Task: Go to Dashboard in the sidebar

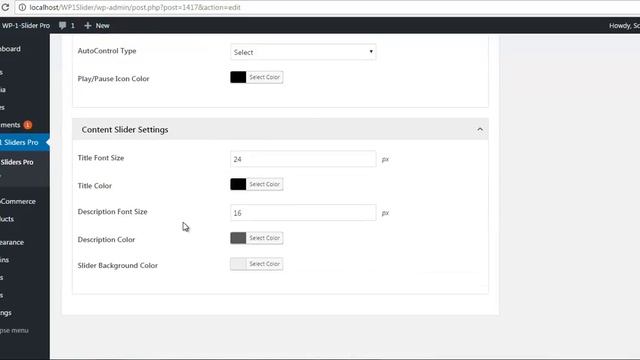Action: coord(11,49)
